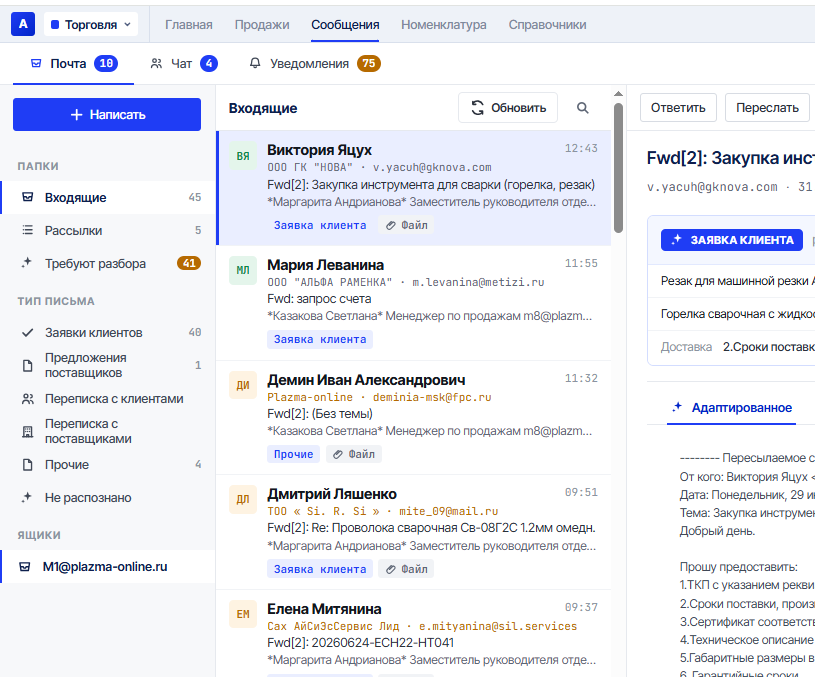815x677 pixels.
Task: Click the ЕМ avatar of Елена Митянина
Action: point(243,614)
